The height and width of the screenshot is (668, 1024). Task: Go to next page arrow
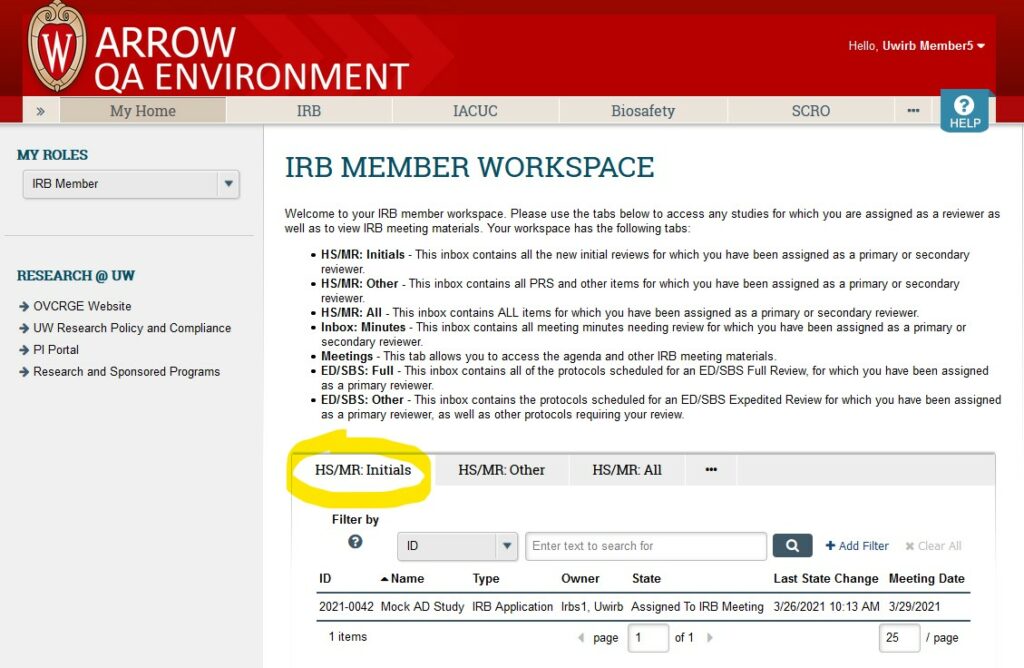pos(710,637)
